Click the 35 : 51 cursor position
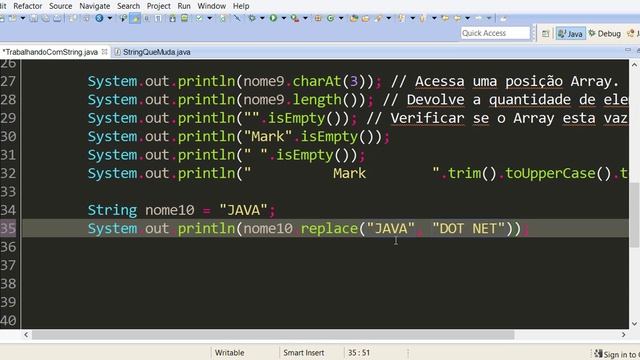Screen dimensions: 640x360 (358, 353)
